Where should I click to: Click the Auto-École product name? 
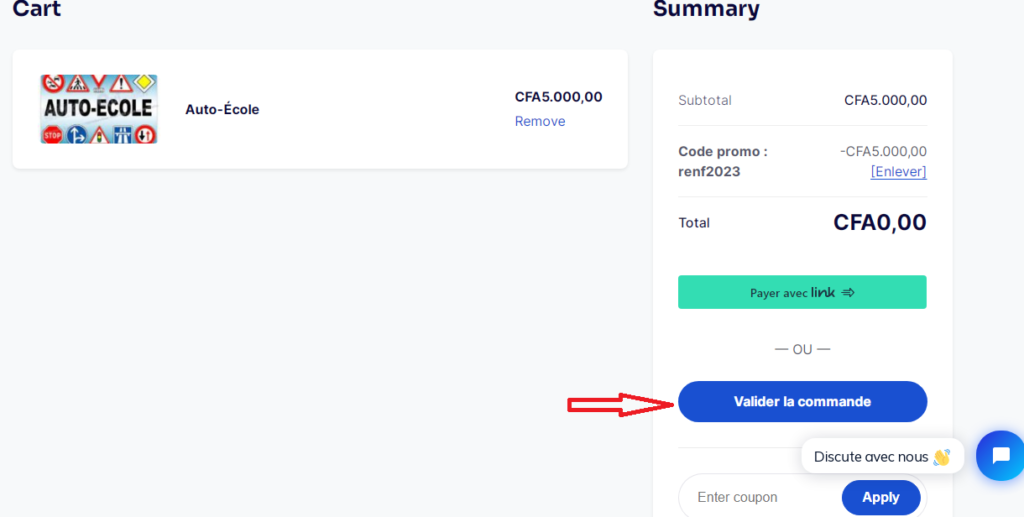click(x=222, y=109)
